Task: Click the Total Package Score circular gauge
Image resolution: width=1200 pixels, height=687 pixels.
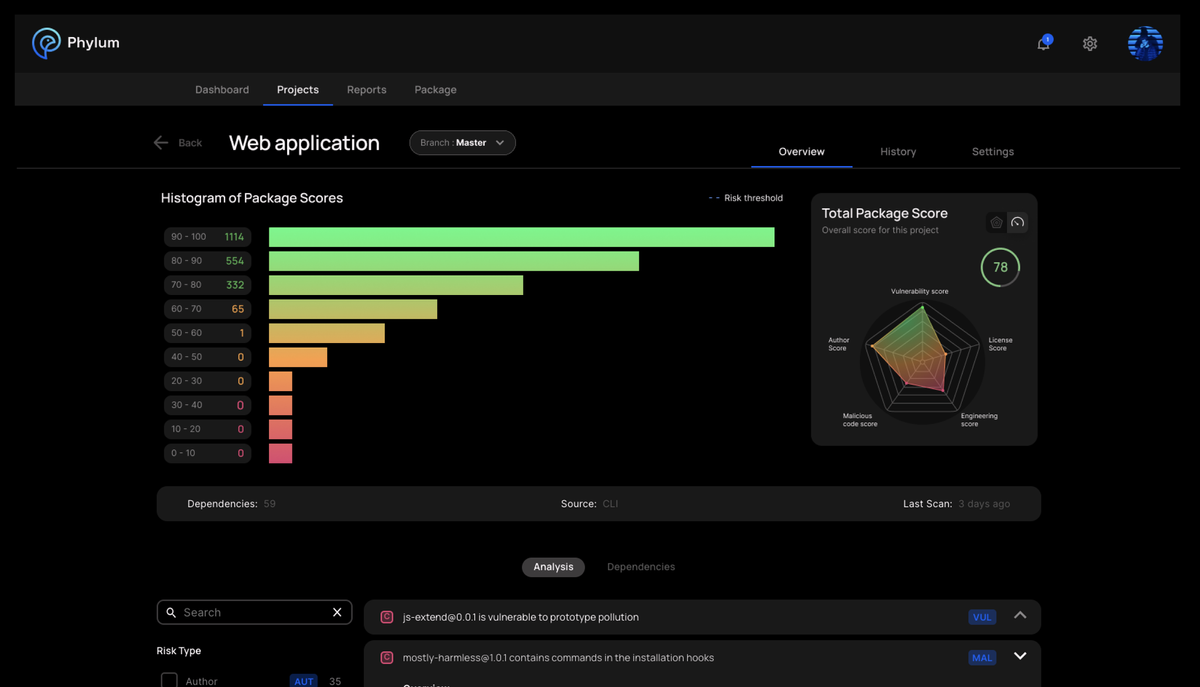Action: [x=999, y=267]
